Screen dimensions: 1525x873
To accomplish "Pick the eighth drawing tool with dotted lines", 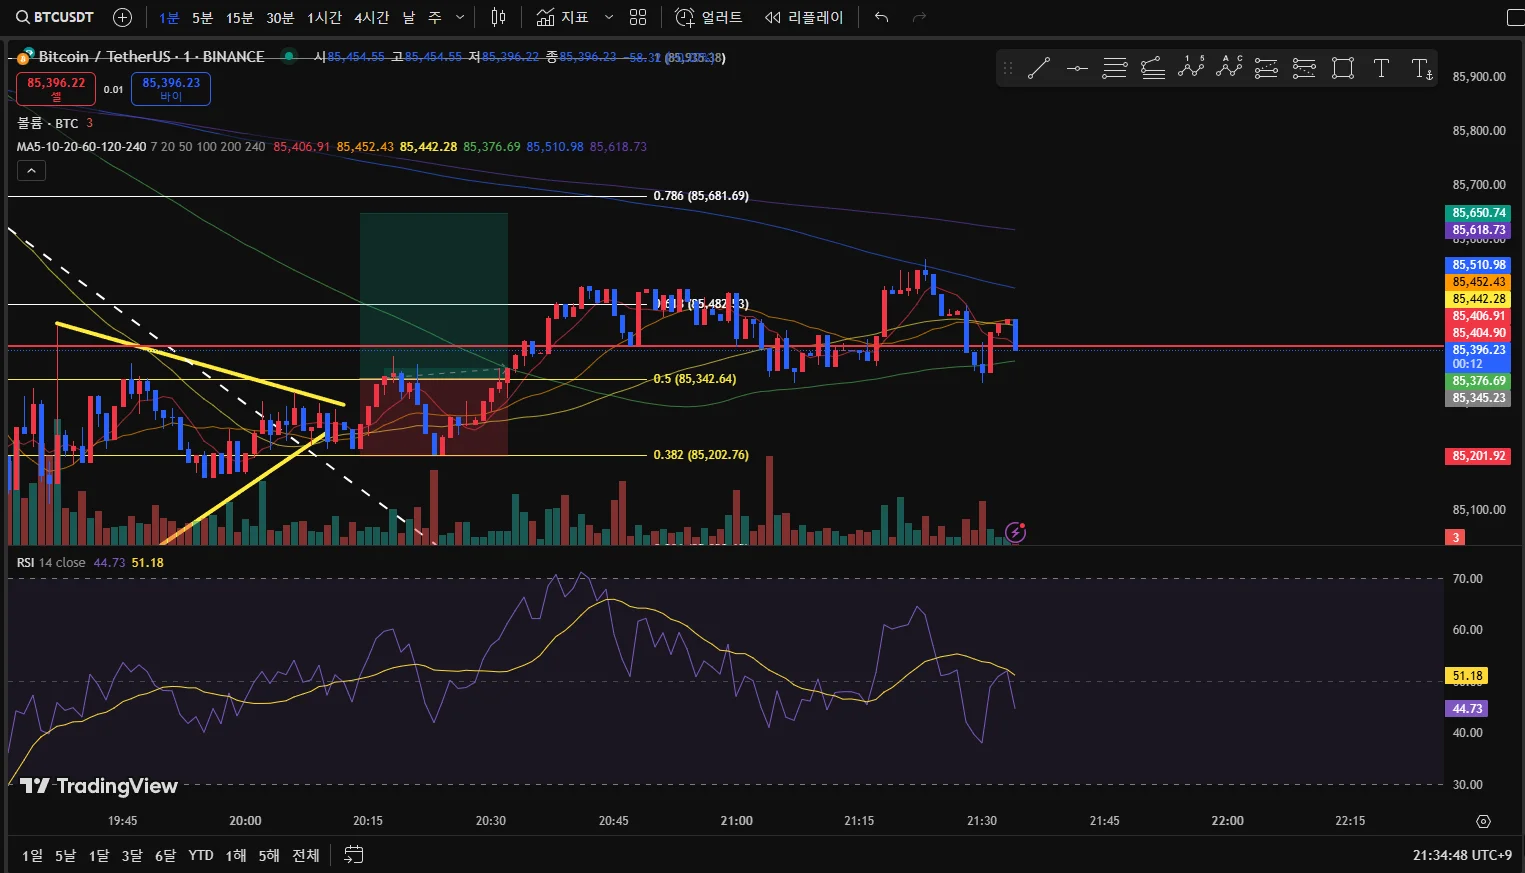I will coord(1267,68).
